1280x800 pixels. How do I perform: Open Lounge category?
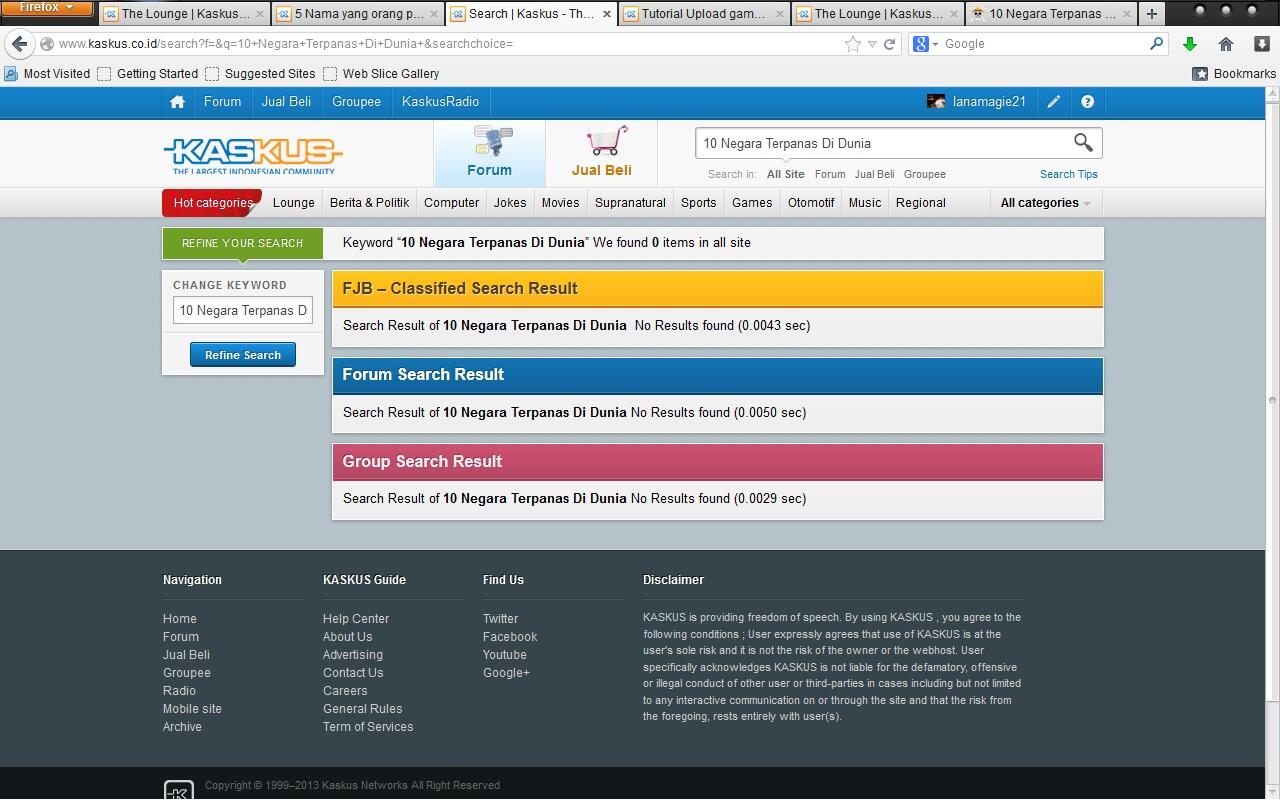(293, 203)
